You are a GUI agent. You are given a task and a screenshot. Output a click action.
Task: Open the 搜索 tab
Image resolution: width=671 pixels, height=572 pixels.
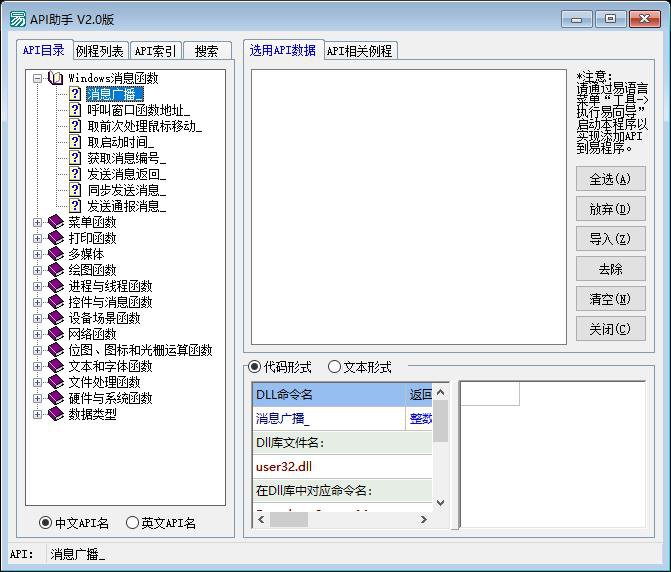207,51
